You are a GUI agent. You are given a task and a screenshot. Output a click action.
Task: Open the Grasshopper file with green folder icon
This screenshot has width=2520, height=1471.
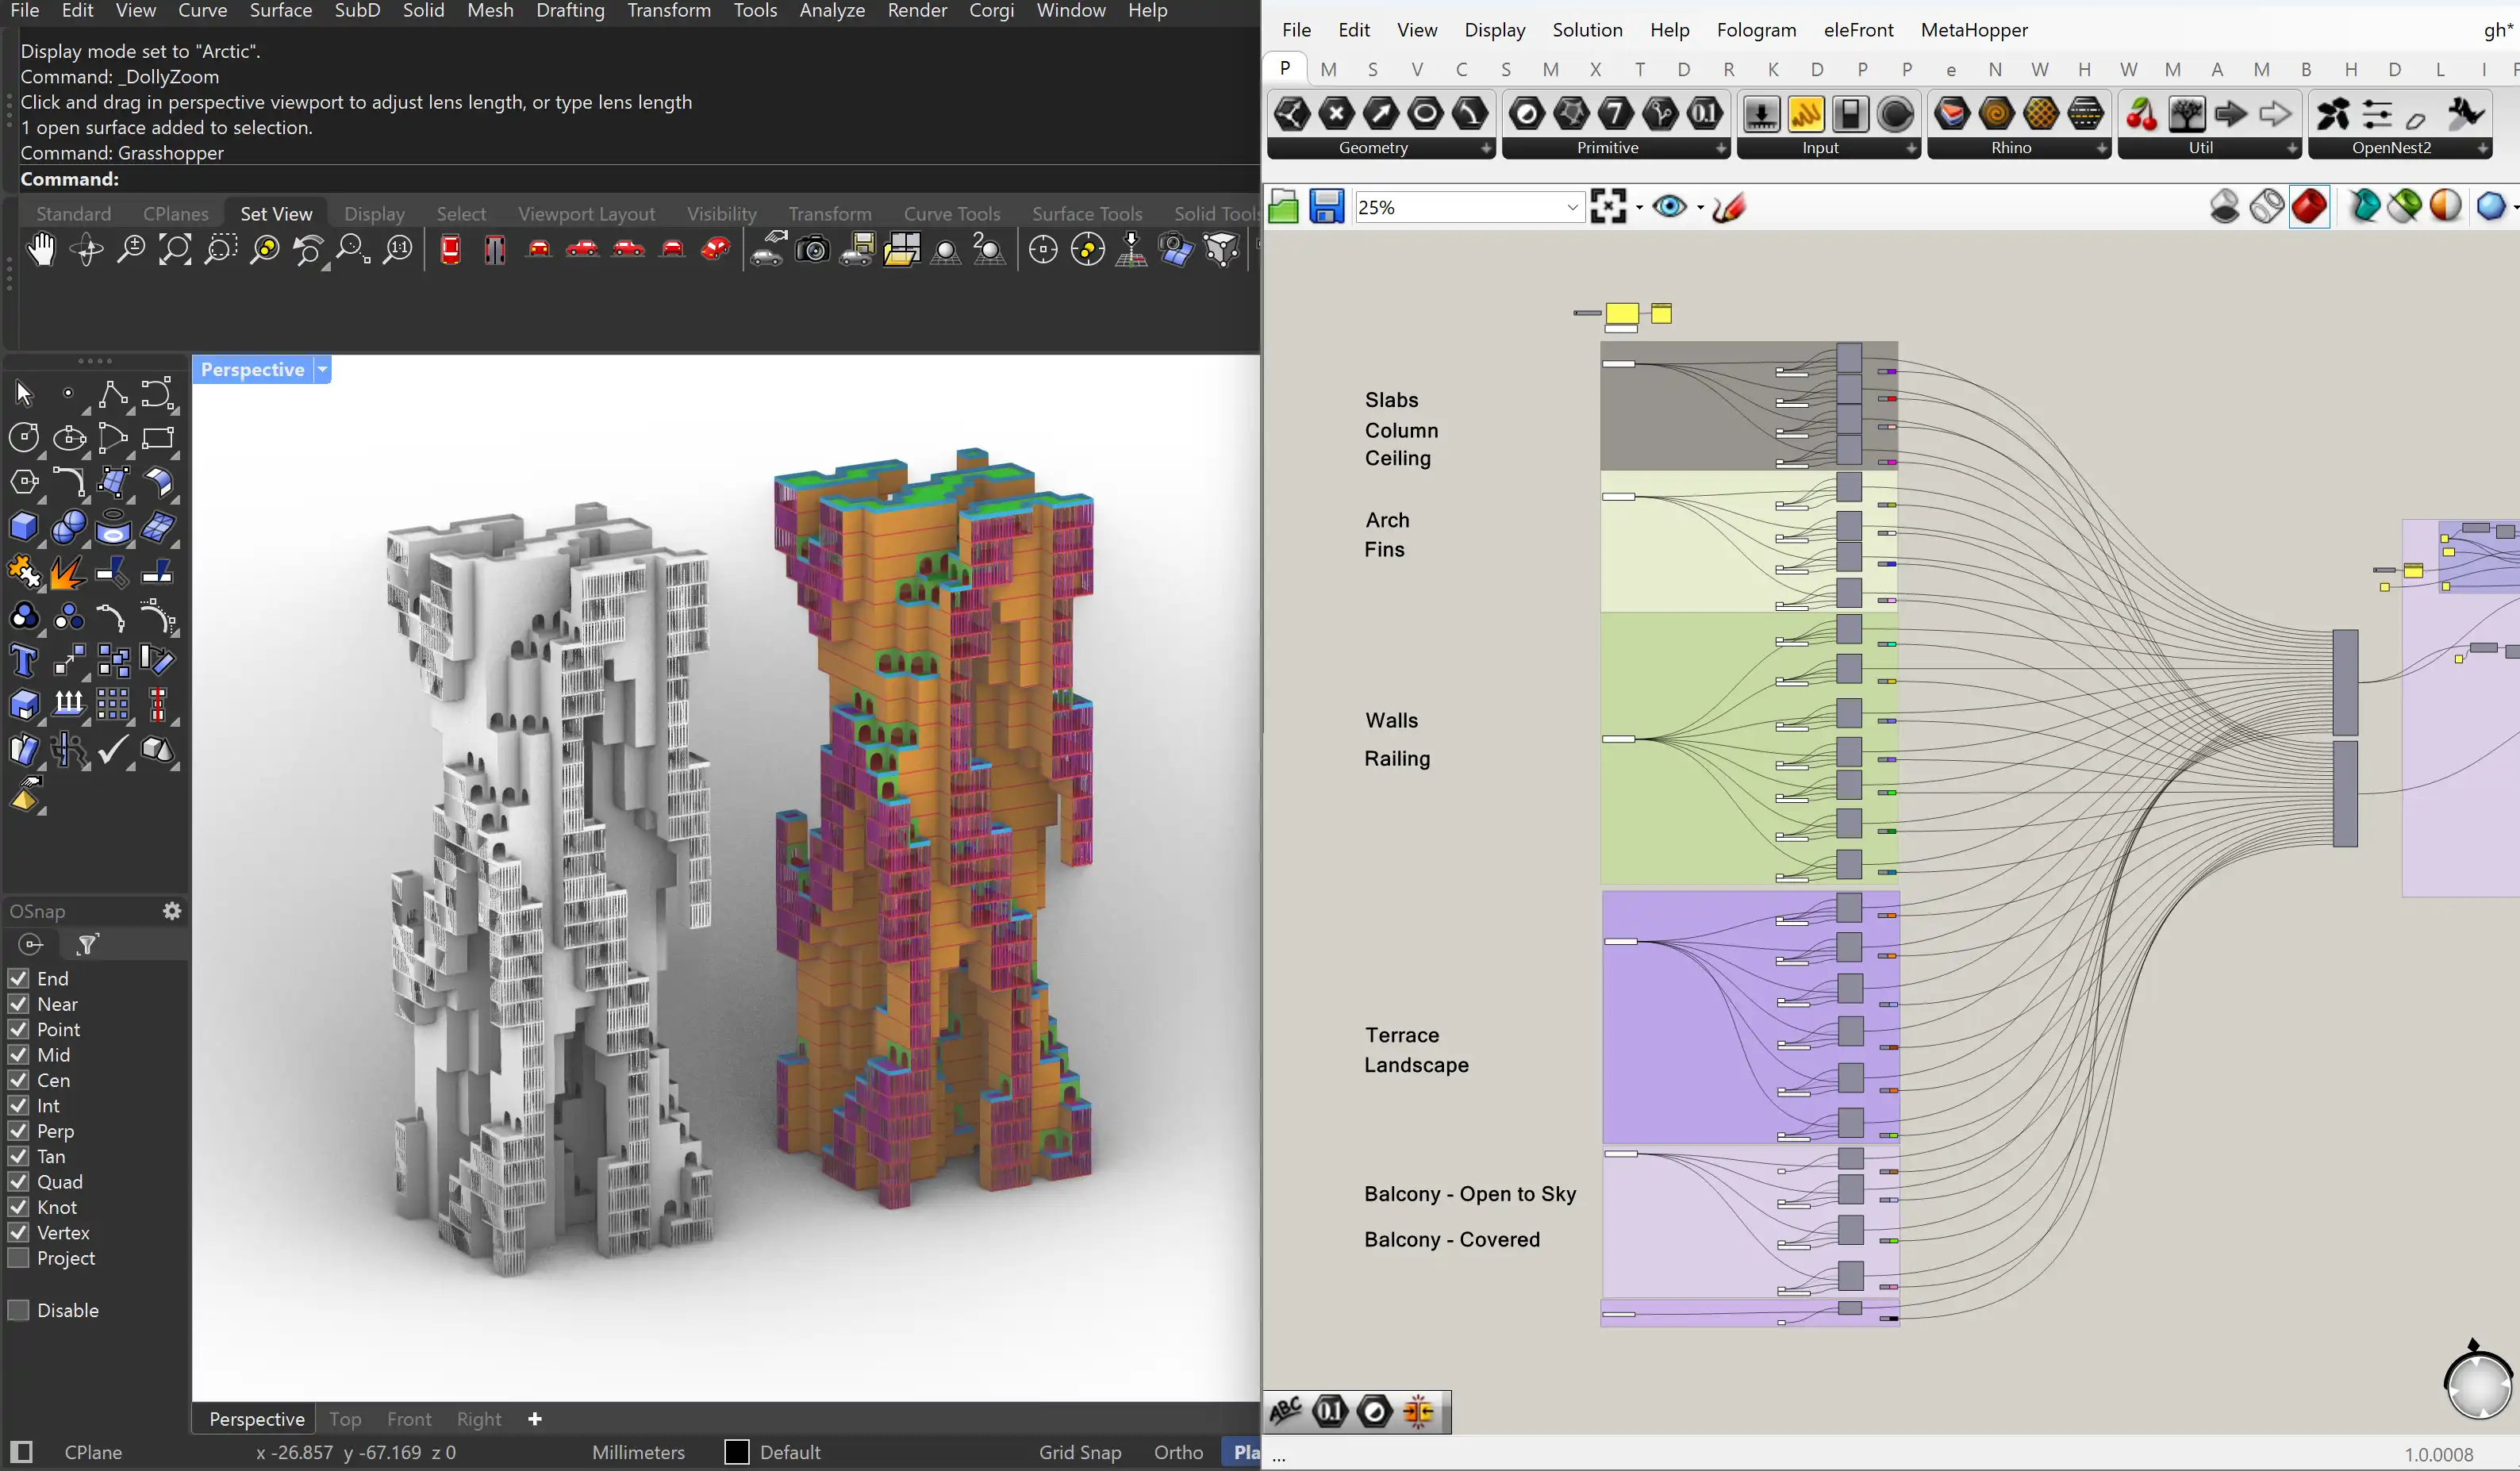pos(1283,207)
